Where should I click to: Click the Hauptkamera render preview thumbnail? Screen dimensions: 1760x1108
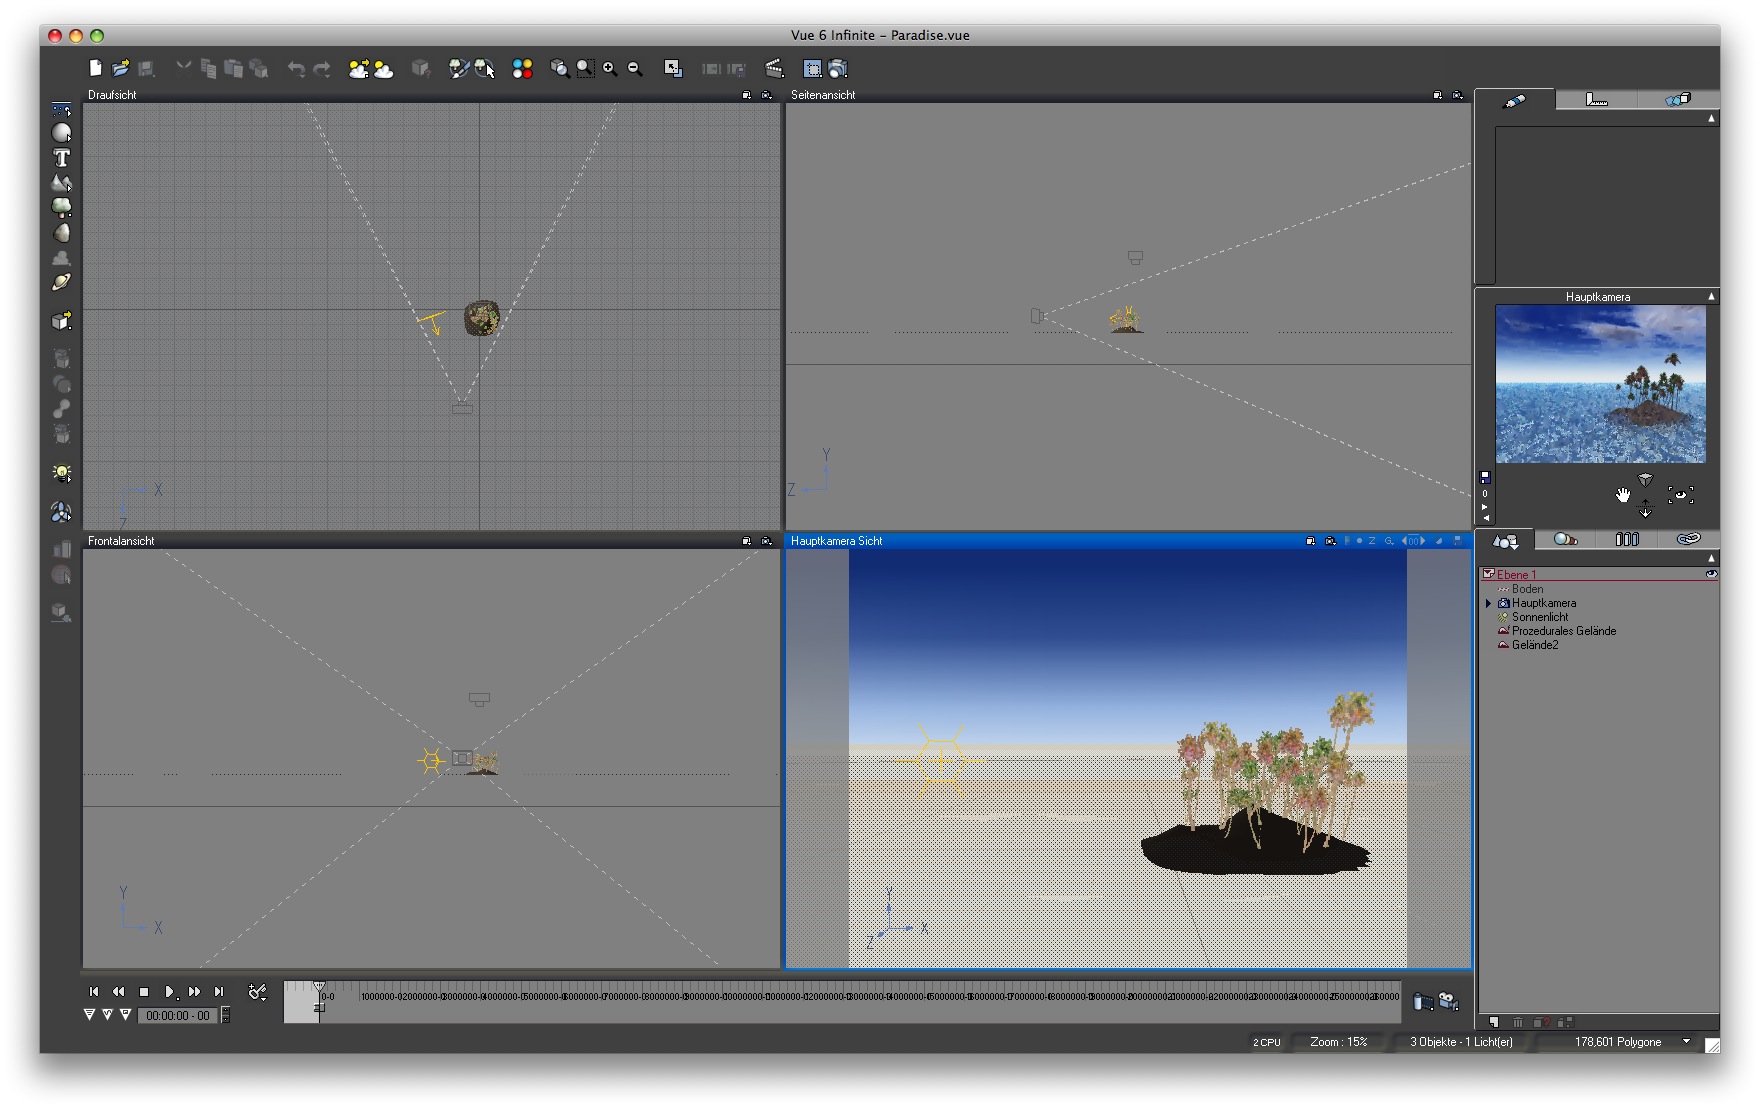1600,384
